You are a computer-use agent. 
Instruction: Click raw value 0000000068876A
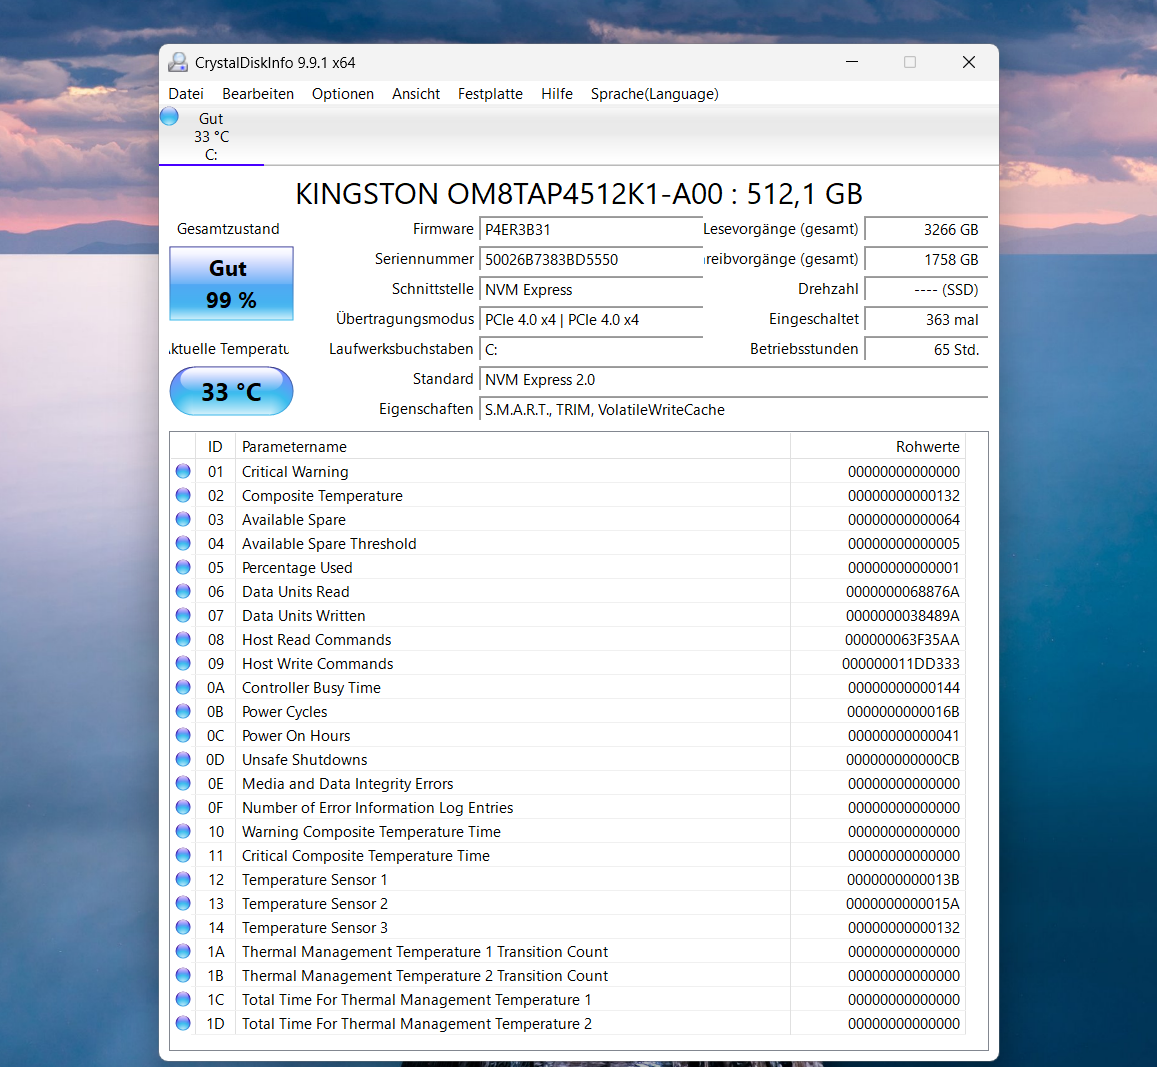(x=902, y=592)
